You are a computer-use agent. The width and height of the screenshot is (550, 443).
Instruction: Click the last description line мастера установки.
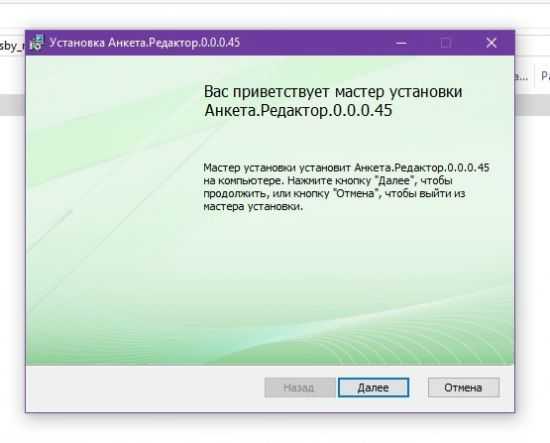[x=253, y=207]
